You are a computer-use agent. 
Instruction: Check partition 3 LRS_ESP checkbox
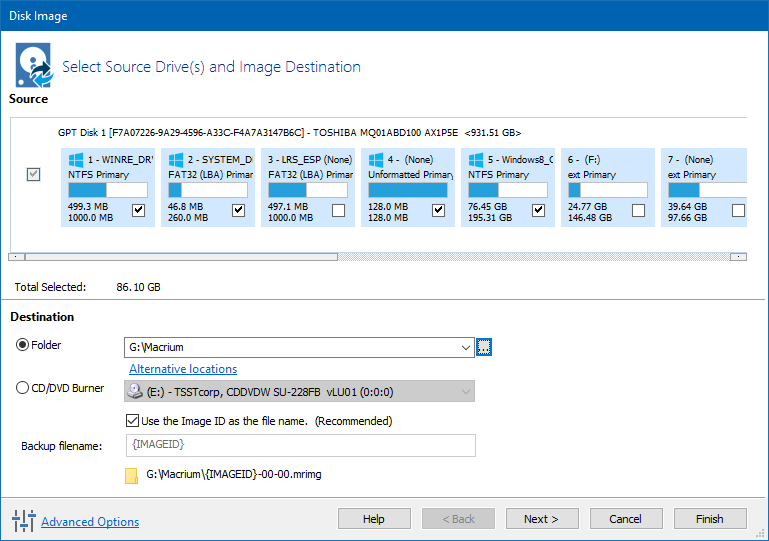(x=339, y=210)
